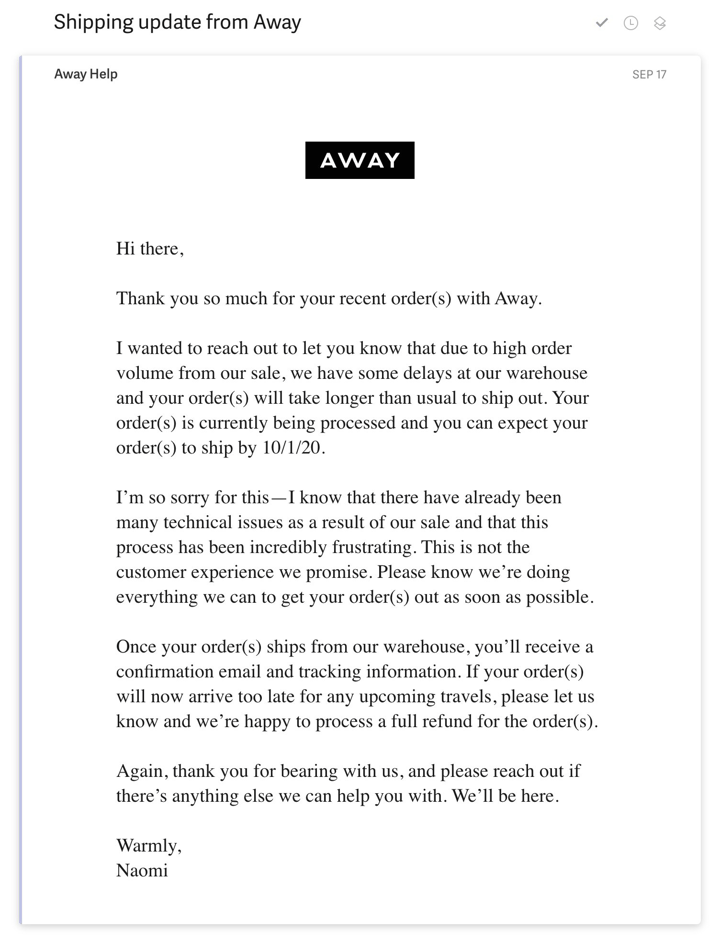Click the Warmly closing line

pyautogui.click(x=148, y=845)
